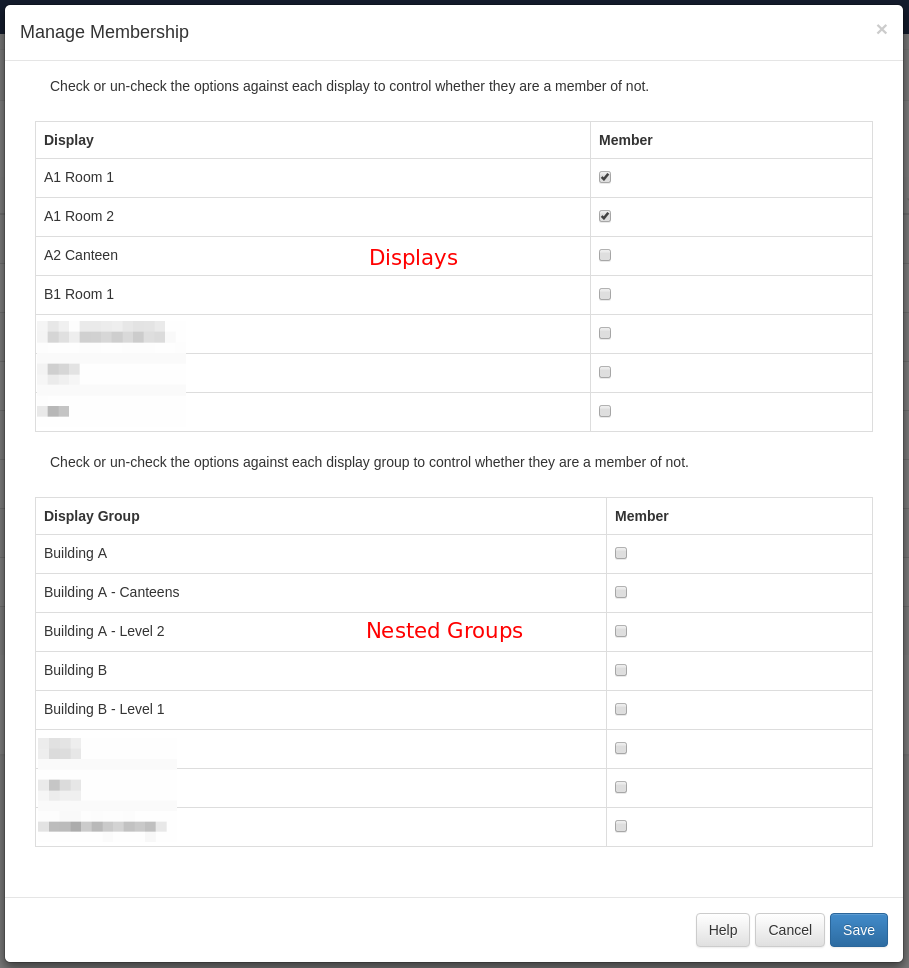Check the last display row's checkbox
This screenshot has width=909, height=968.
(x=605, y=411)
